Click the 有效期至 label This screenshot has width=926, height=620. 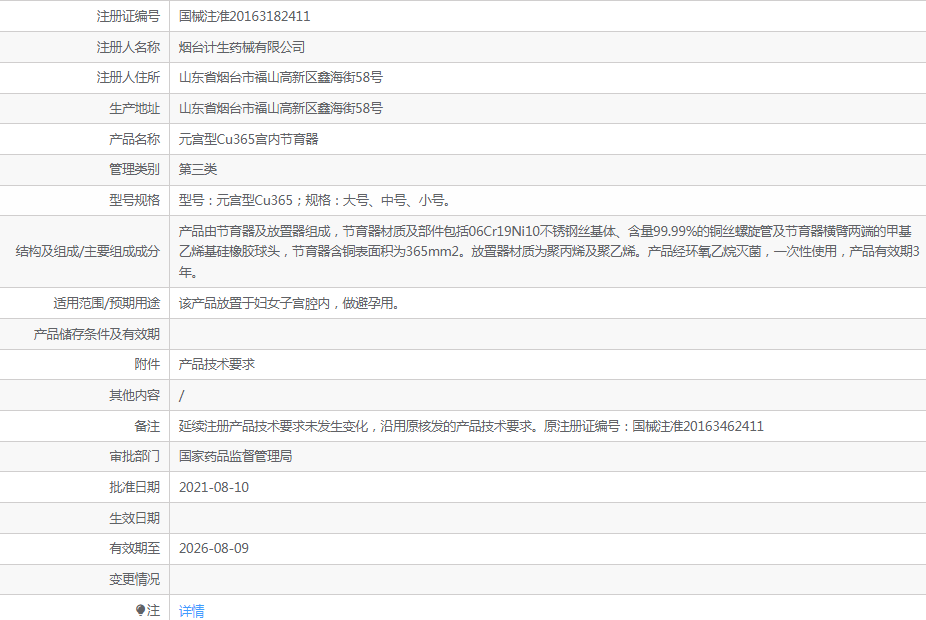135,549
